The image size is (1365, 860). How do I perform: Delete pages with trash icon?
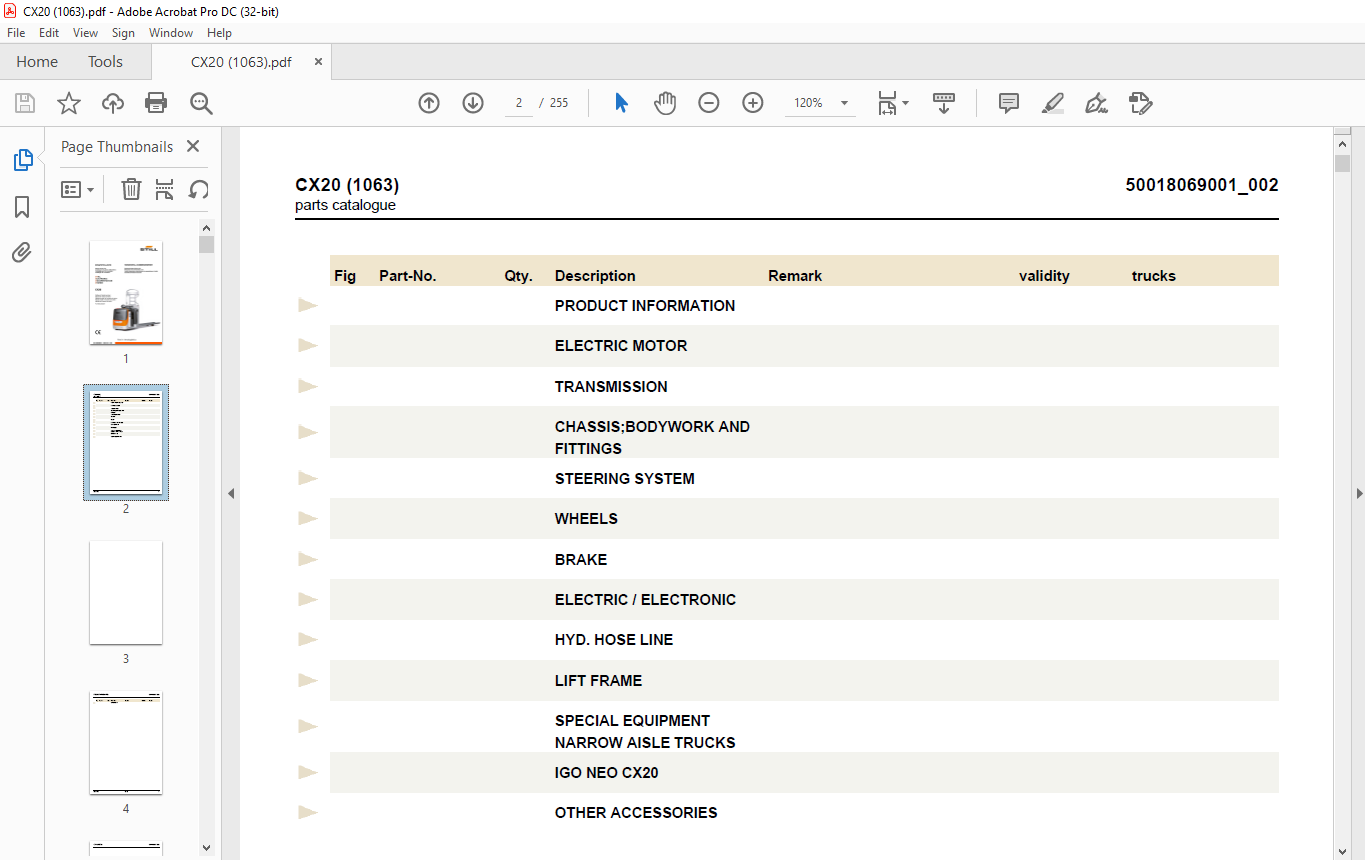point(131,189)
